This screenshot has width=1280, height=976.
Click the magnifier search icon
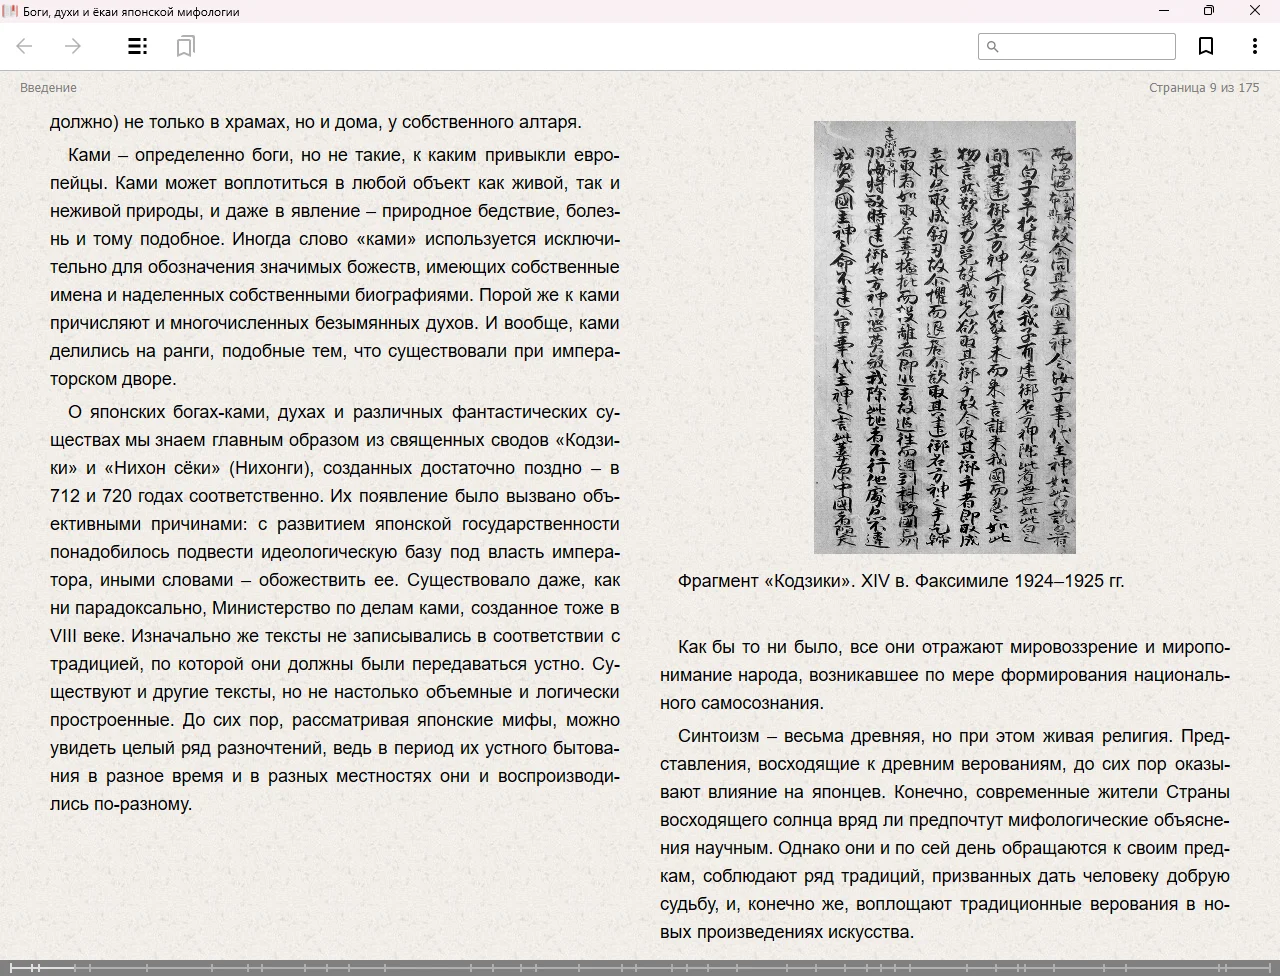click(x=992, y=46)
